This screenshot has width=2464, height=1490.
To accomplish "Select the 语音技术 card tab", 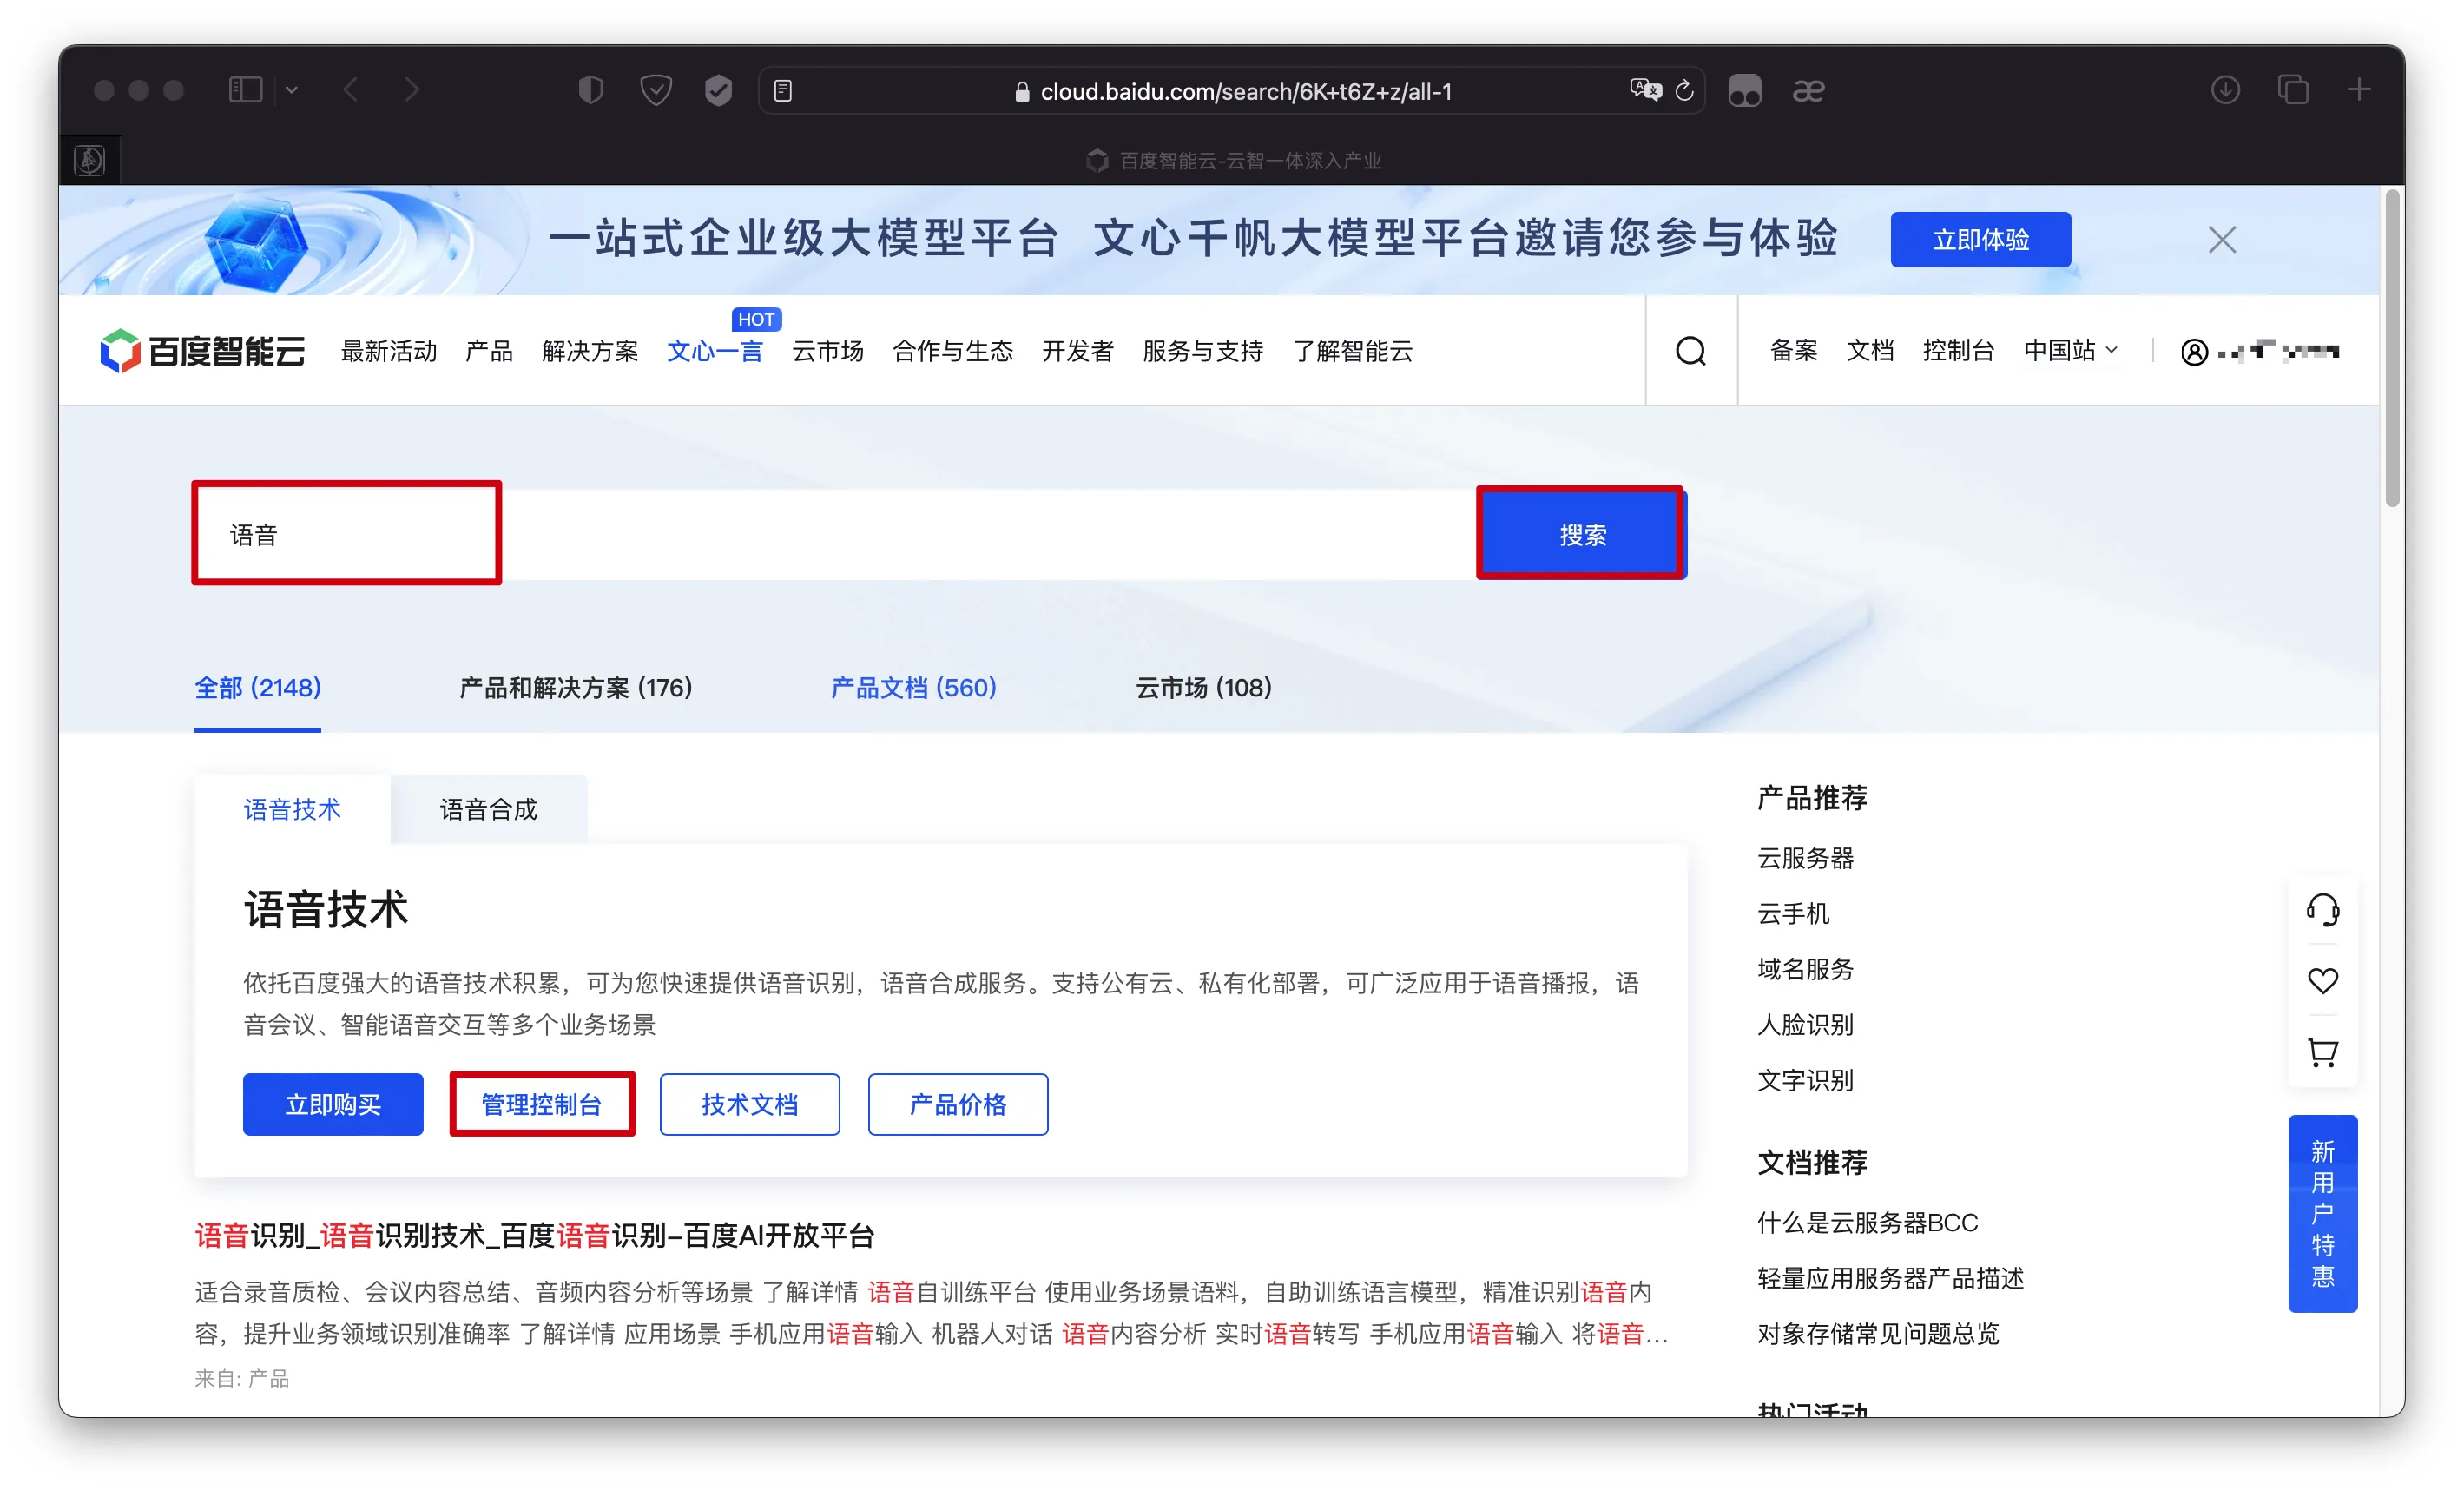I will pos(292,809).
